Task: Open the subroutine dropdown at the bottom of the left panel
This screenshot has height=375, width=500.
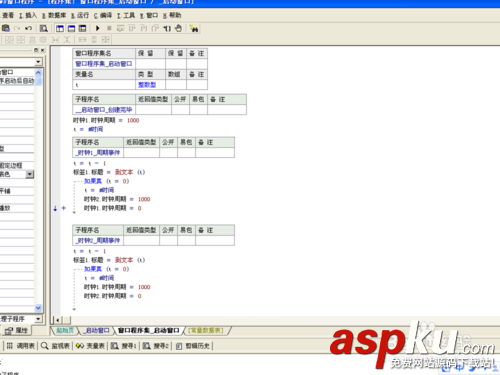Action: [x=38, y=319]
